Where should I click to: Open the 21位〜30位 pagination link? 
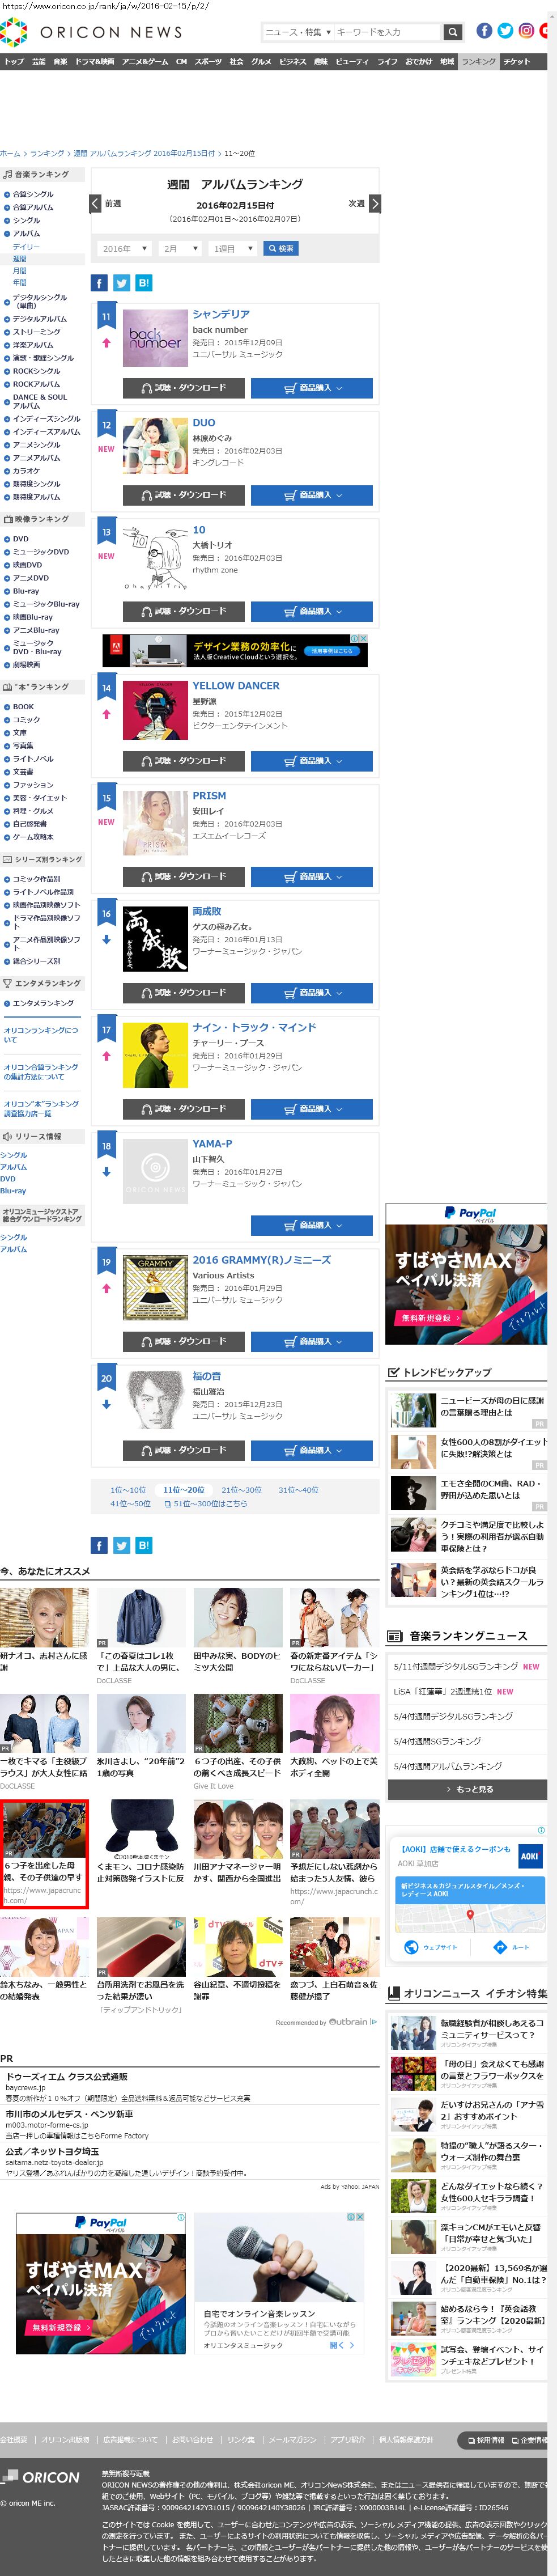241,1489
